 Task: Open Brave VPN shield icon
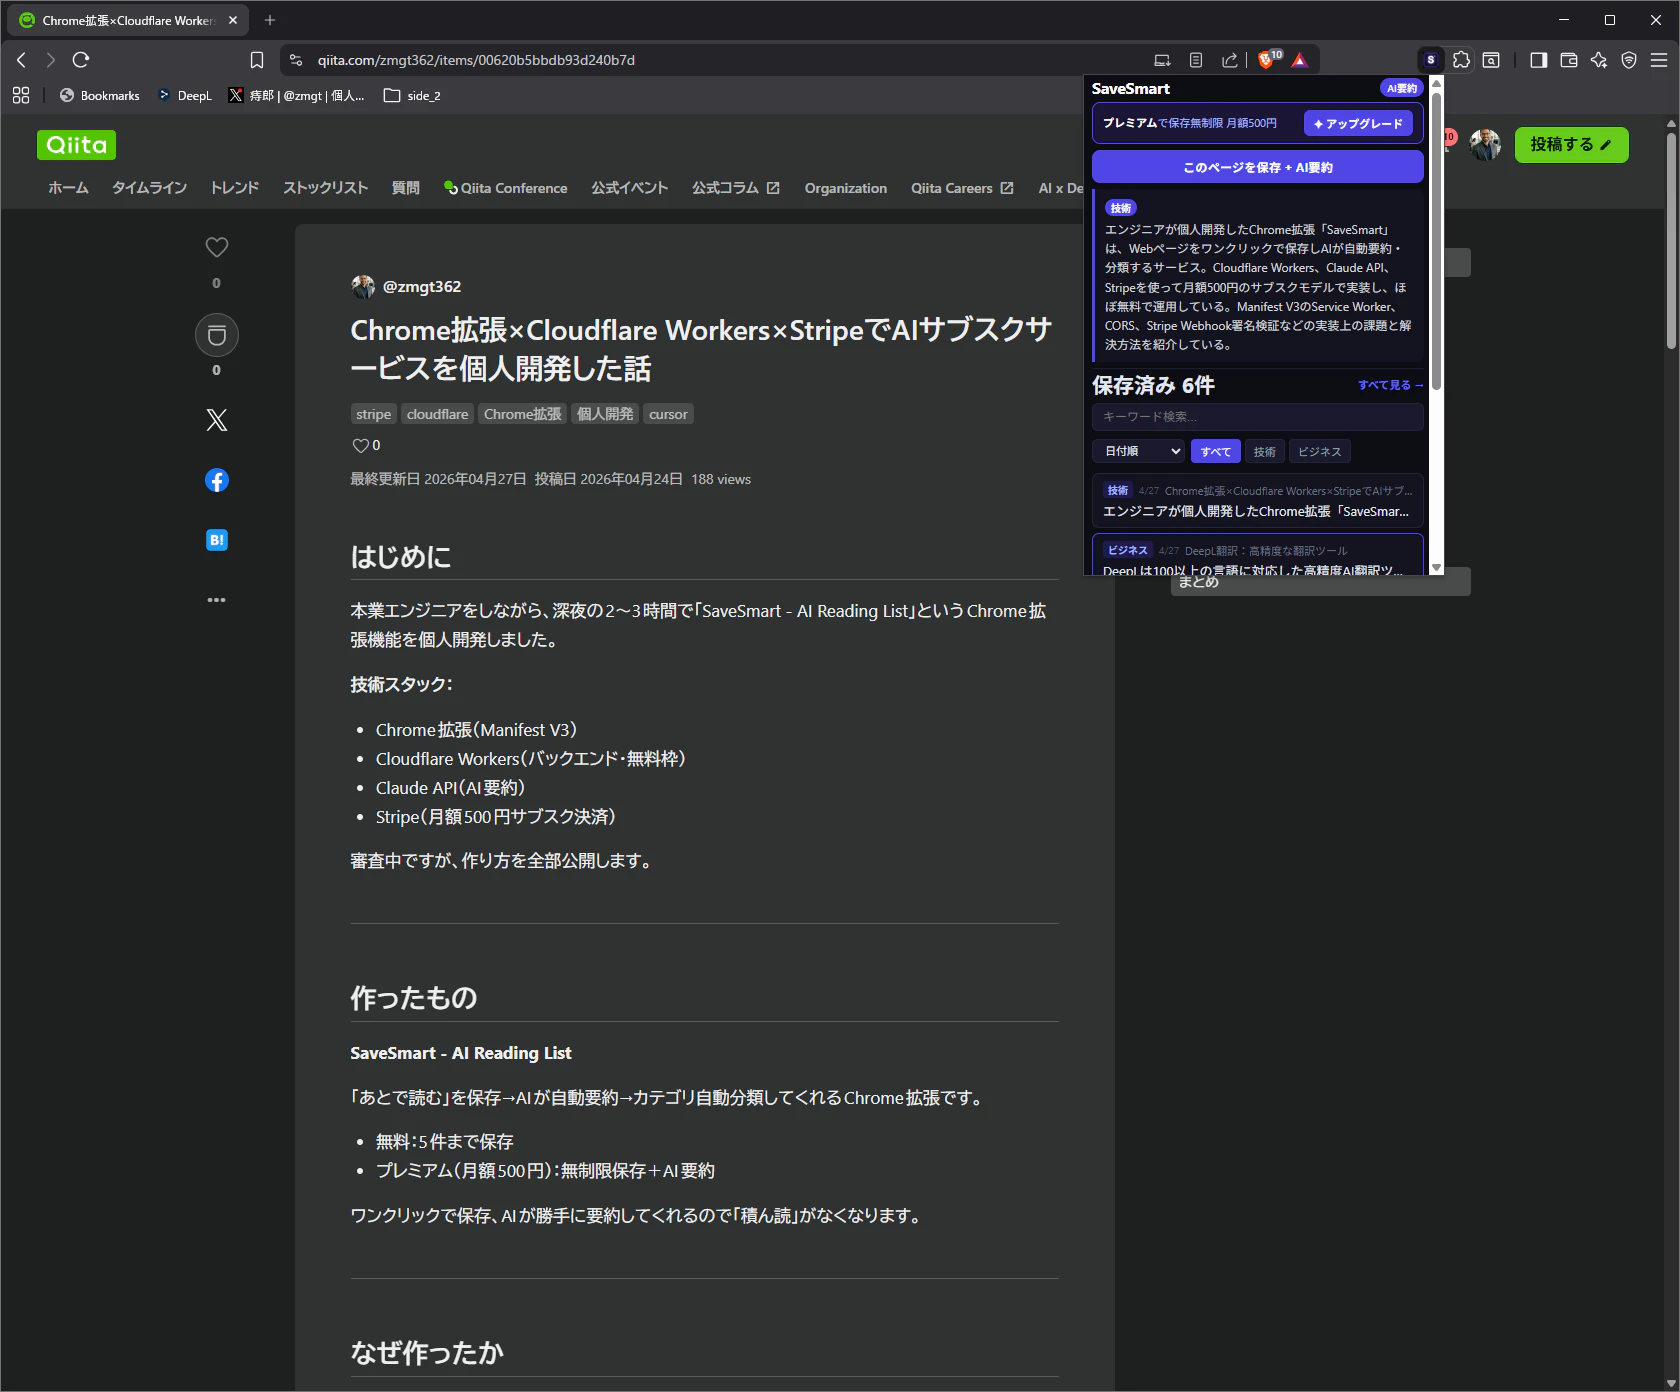[1629, 60]
